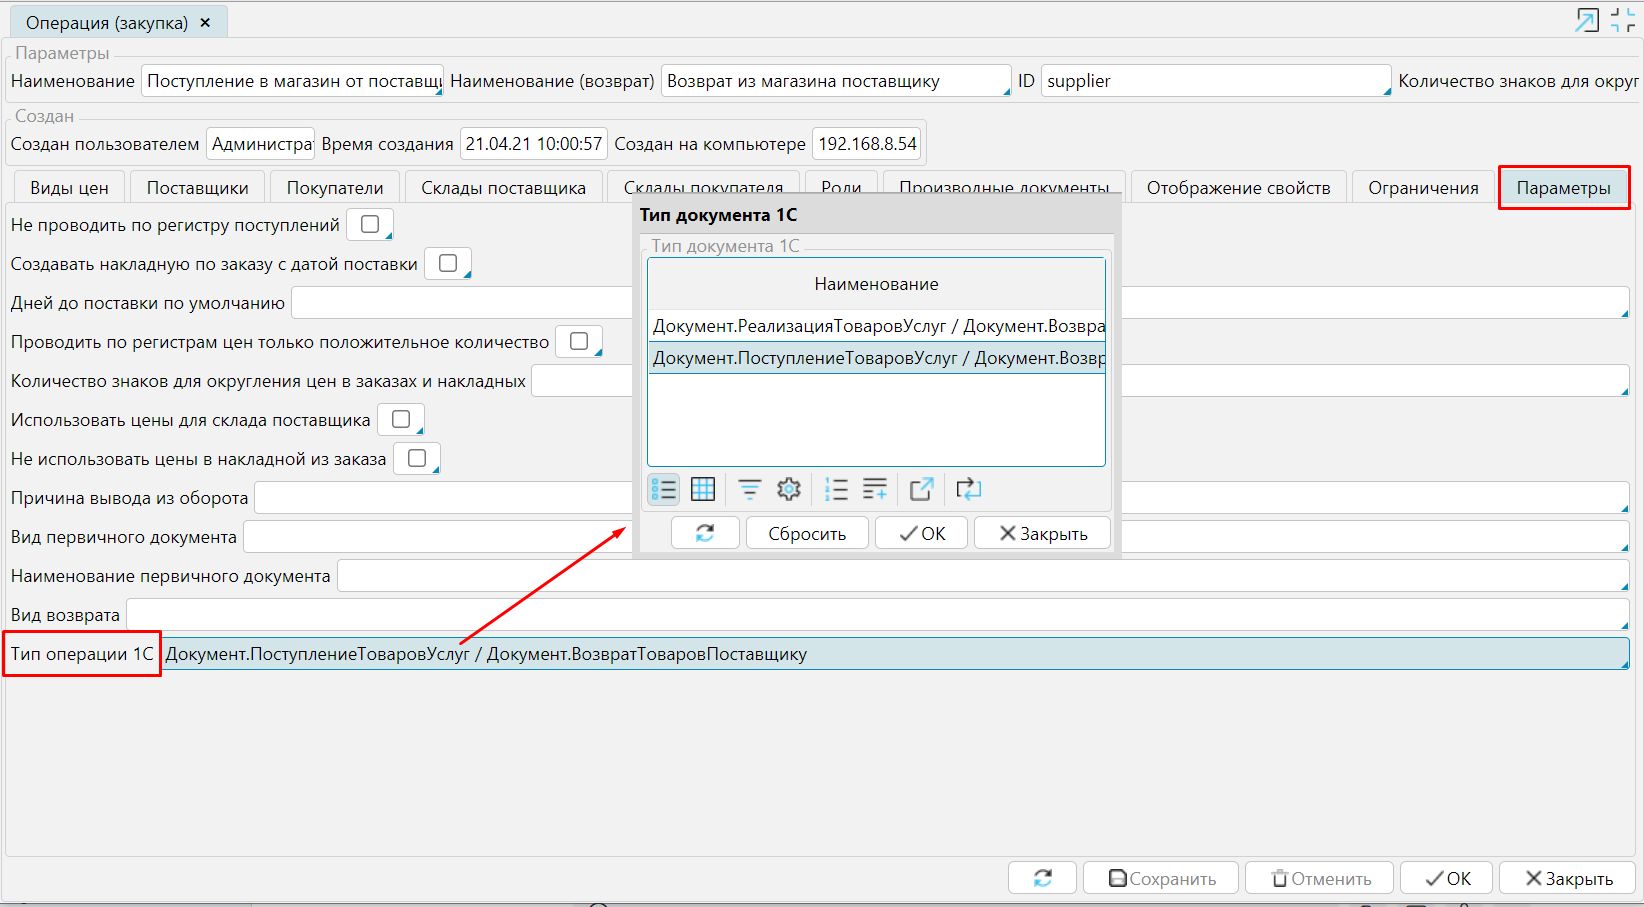Click refresh button next to Сбросить
Screen dimensions: 1644x907
pos(705,533)
